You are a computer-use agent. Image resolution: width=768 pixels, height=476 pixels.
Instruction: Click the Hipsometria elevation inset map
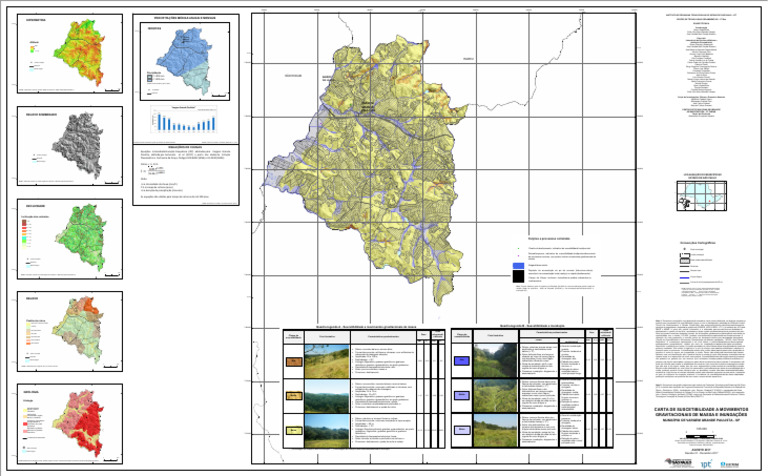click(70, 53)
